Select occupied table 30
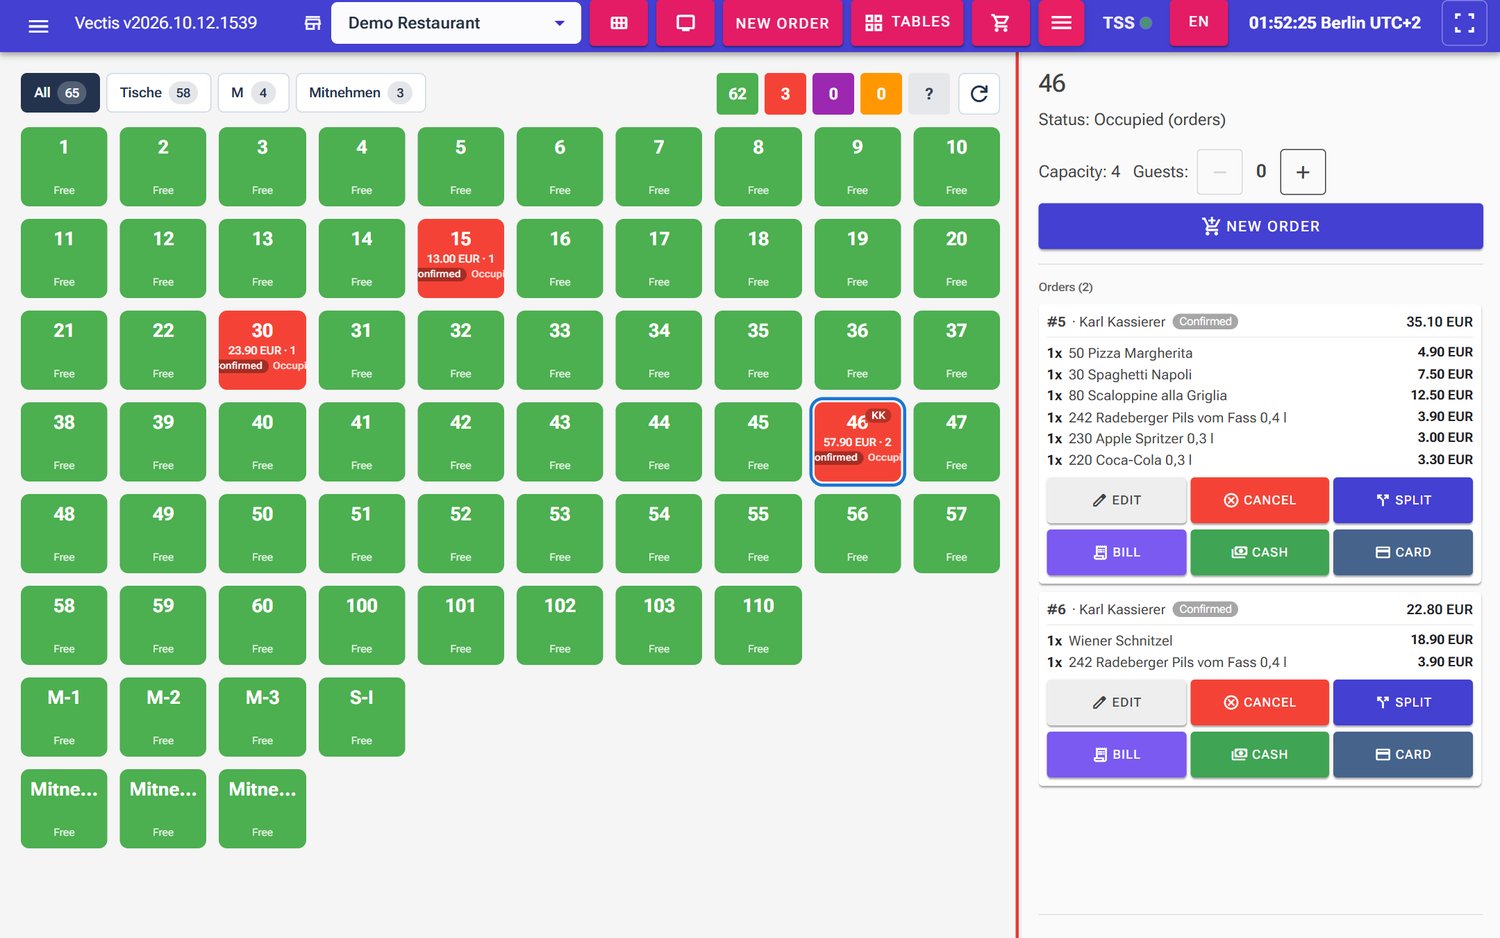This screenshot has height=938, width=1500. click(262, 350)
